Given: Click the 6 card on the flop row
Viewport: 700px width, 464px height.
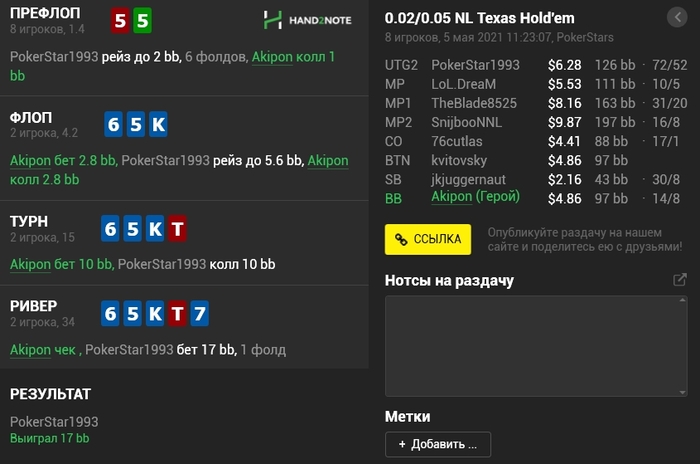Looking at the screenshot, I should point(113,124).
